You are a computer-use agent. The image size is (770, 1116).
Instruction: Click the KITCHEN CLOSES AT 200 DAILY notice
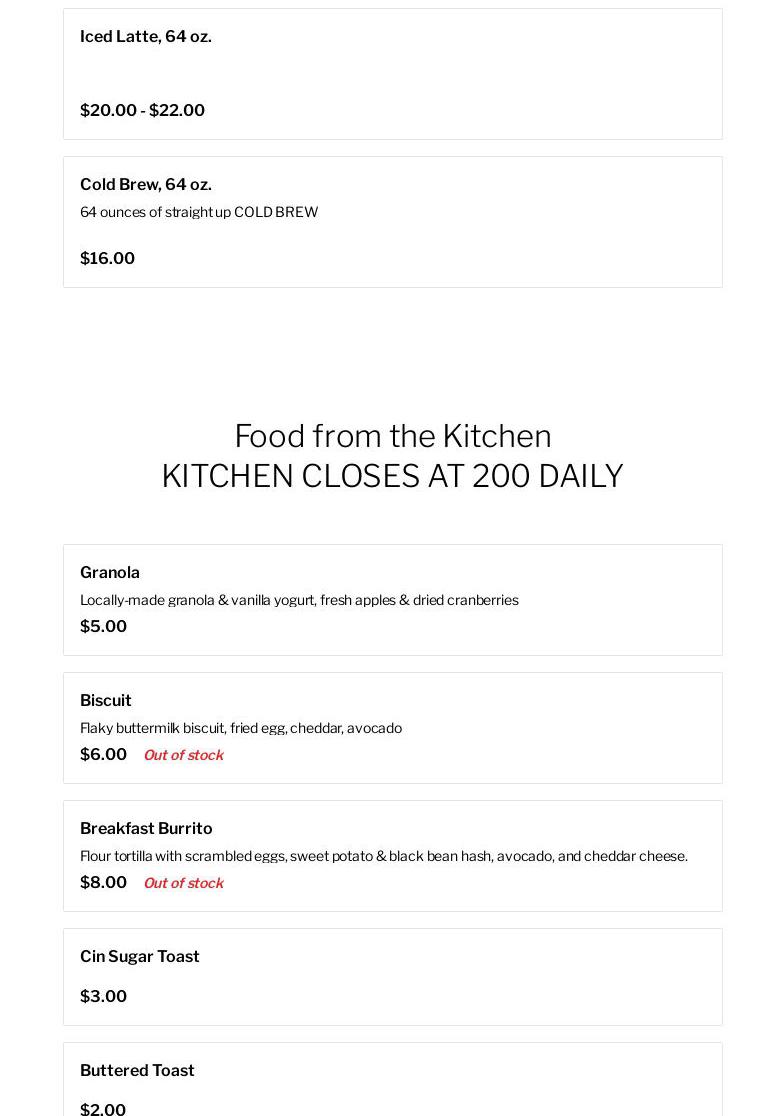pyautogui.click(x=392, y=476)
